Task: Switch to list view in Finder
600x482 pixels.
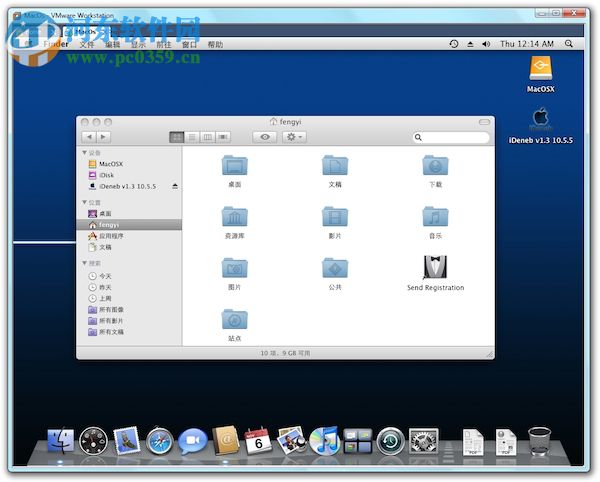Action: coord(192,136)
